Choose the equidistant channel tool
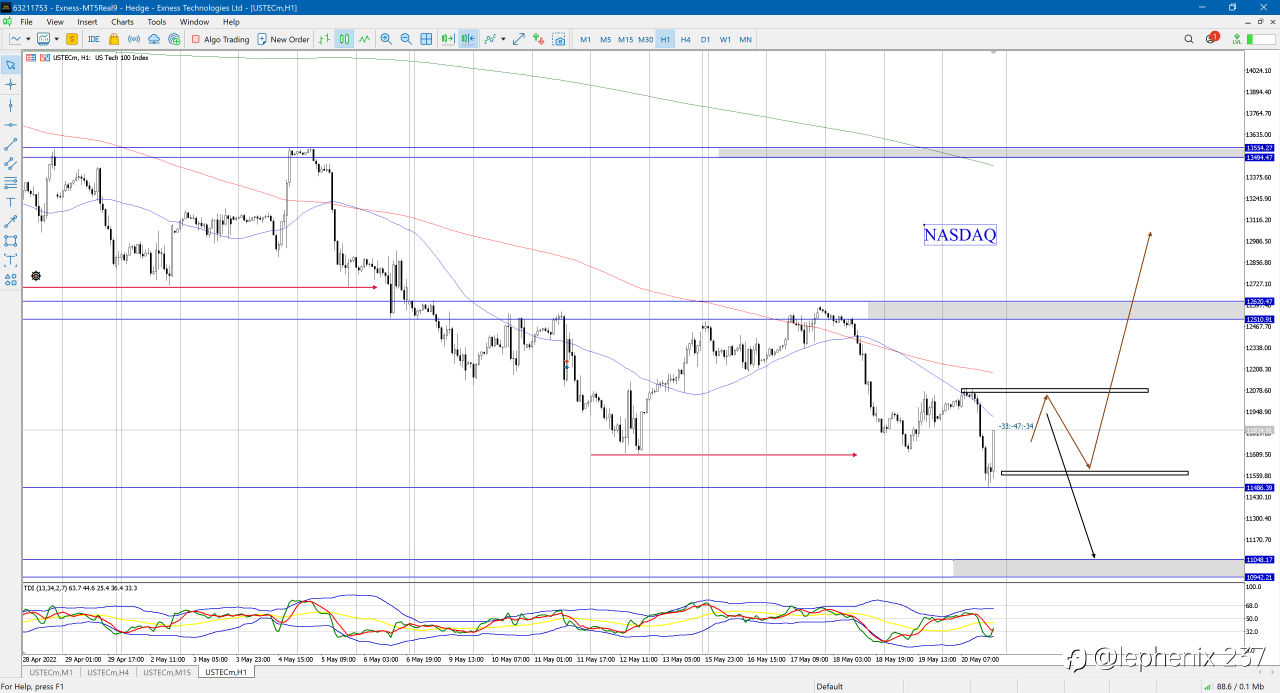 pyautogui.click(x=11, y=163)
